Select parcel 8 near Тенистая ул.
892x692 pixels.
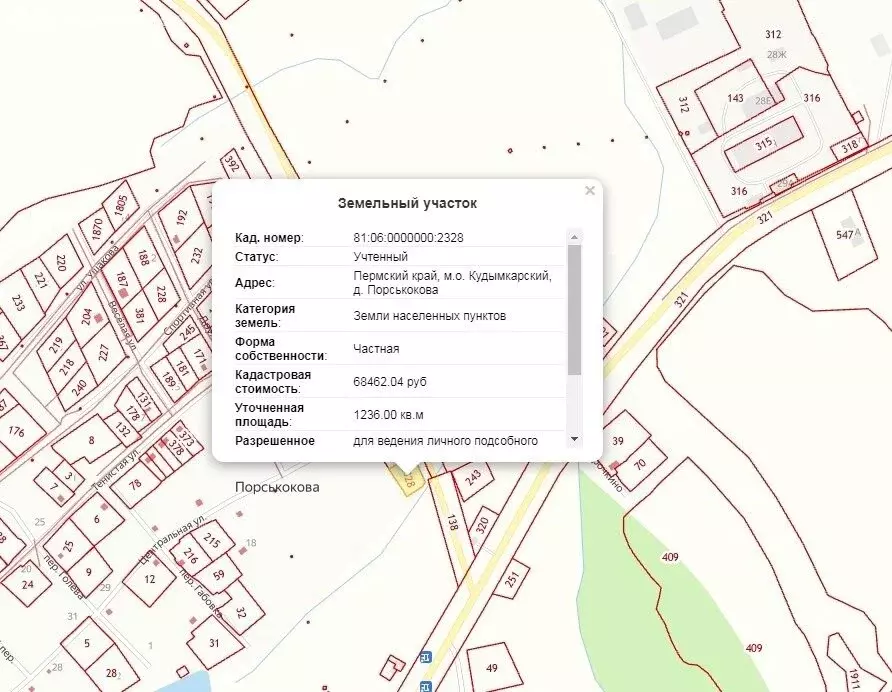[x=91, y=440]
